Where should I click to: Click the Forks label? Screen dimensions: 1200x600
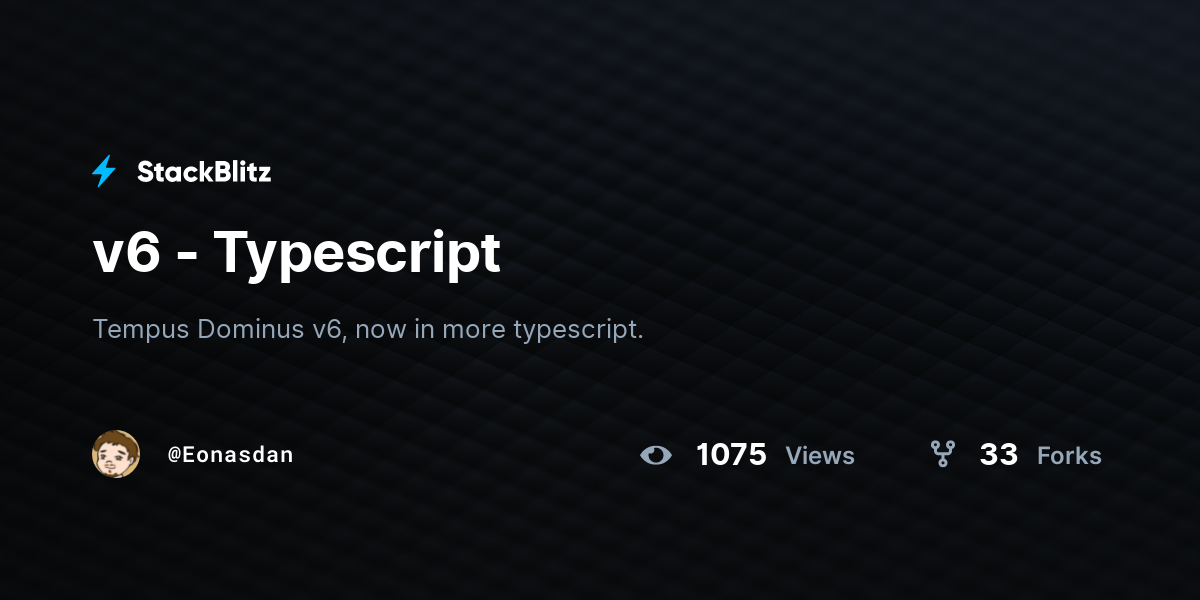click(1069, 456)
